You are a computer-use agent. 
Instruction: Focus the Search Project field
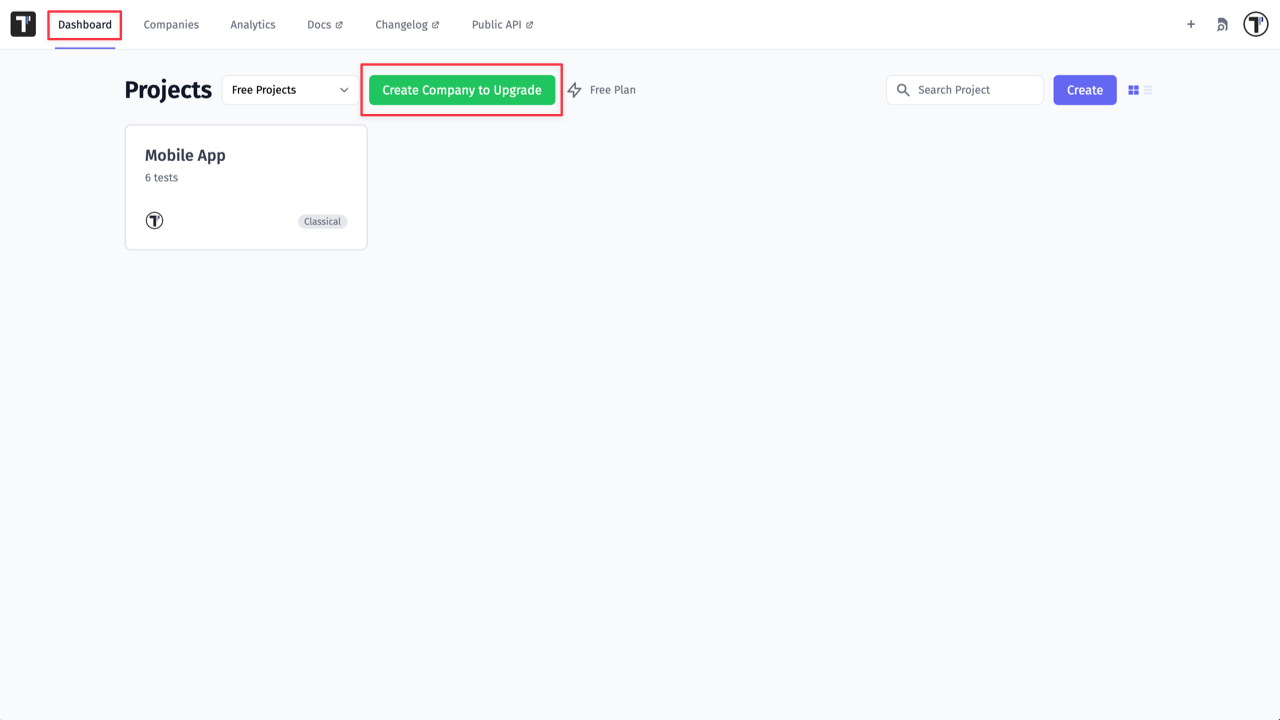965,90
